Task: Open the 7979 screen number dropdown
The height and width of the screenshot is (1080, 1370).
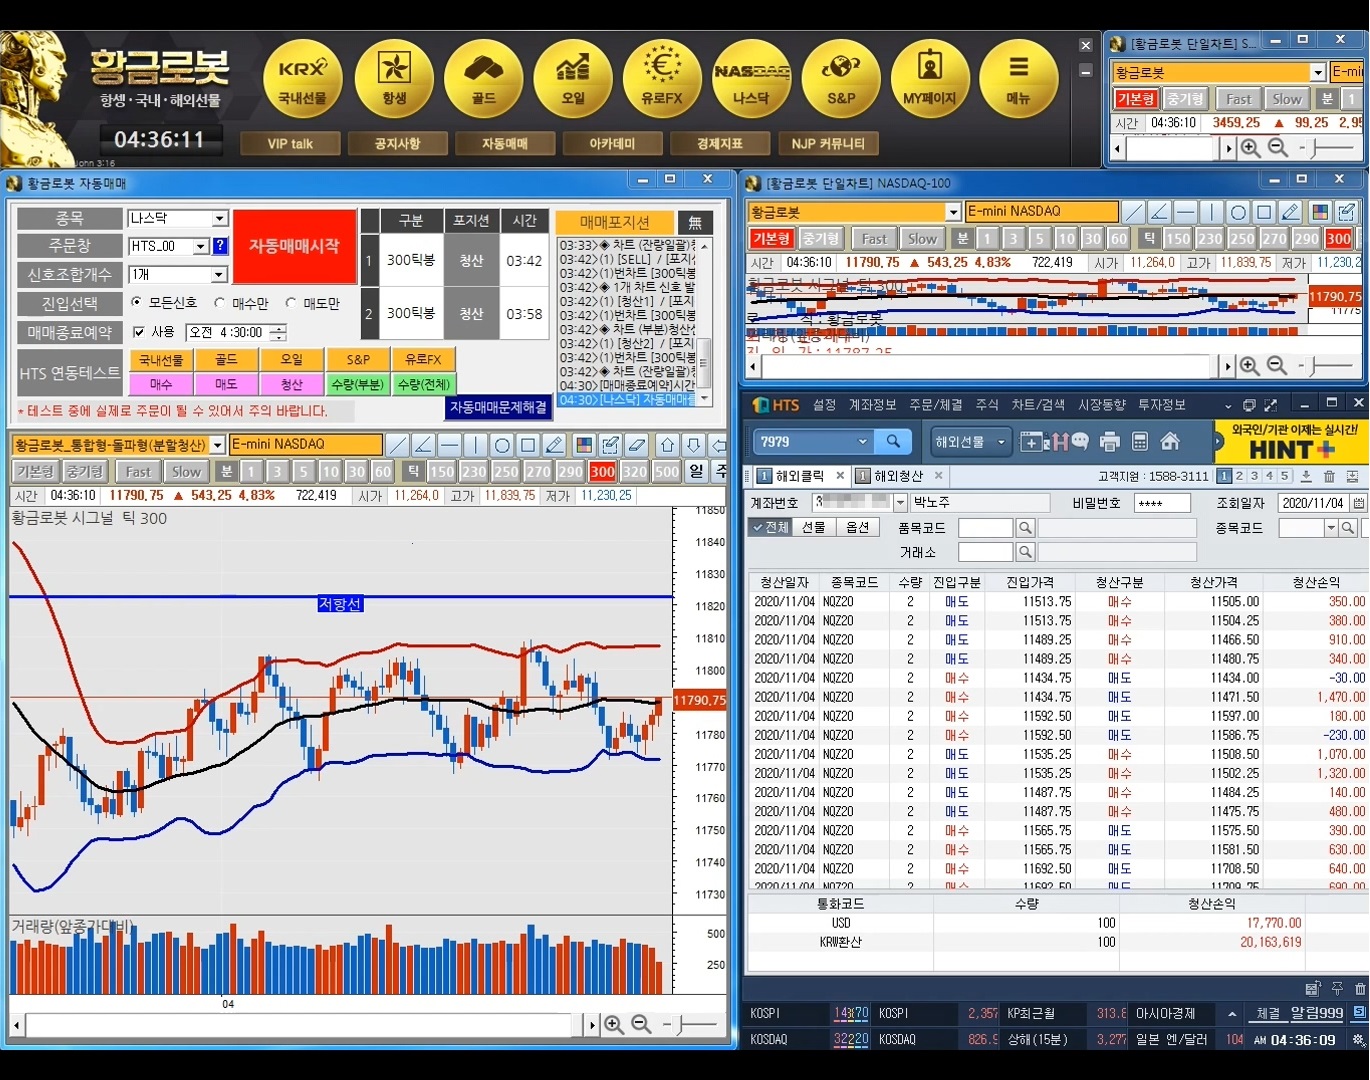Action: (x=862, y=441)
